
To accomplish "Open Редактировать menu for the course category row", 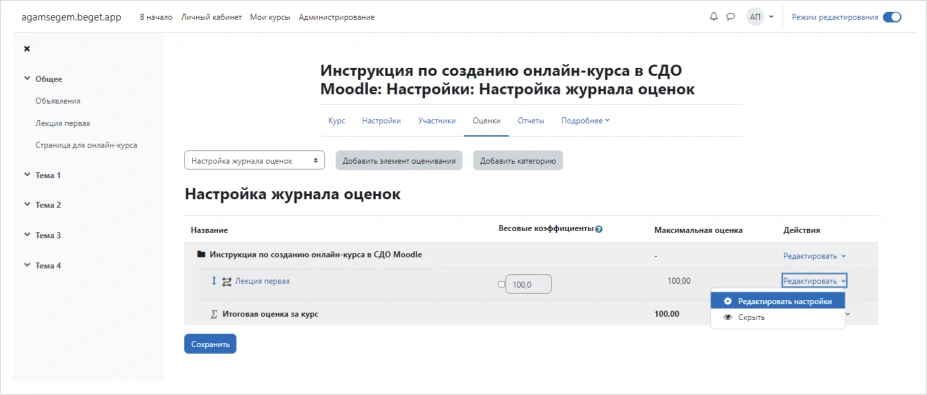I will click(x=814, y=256).
